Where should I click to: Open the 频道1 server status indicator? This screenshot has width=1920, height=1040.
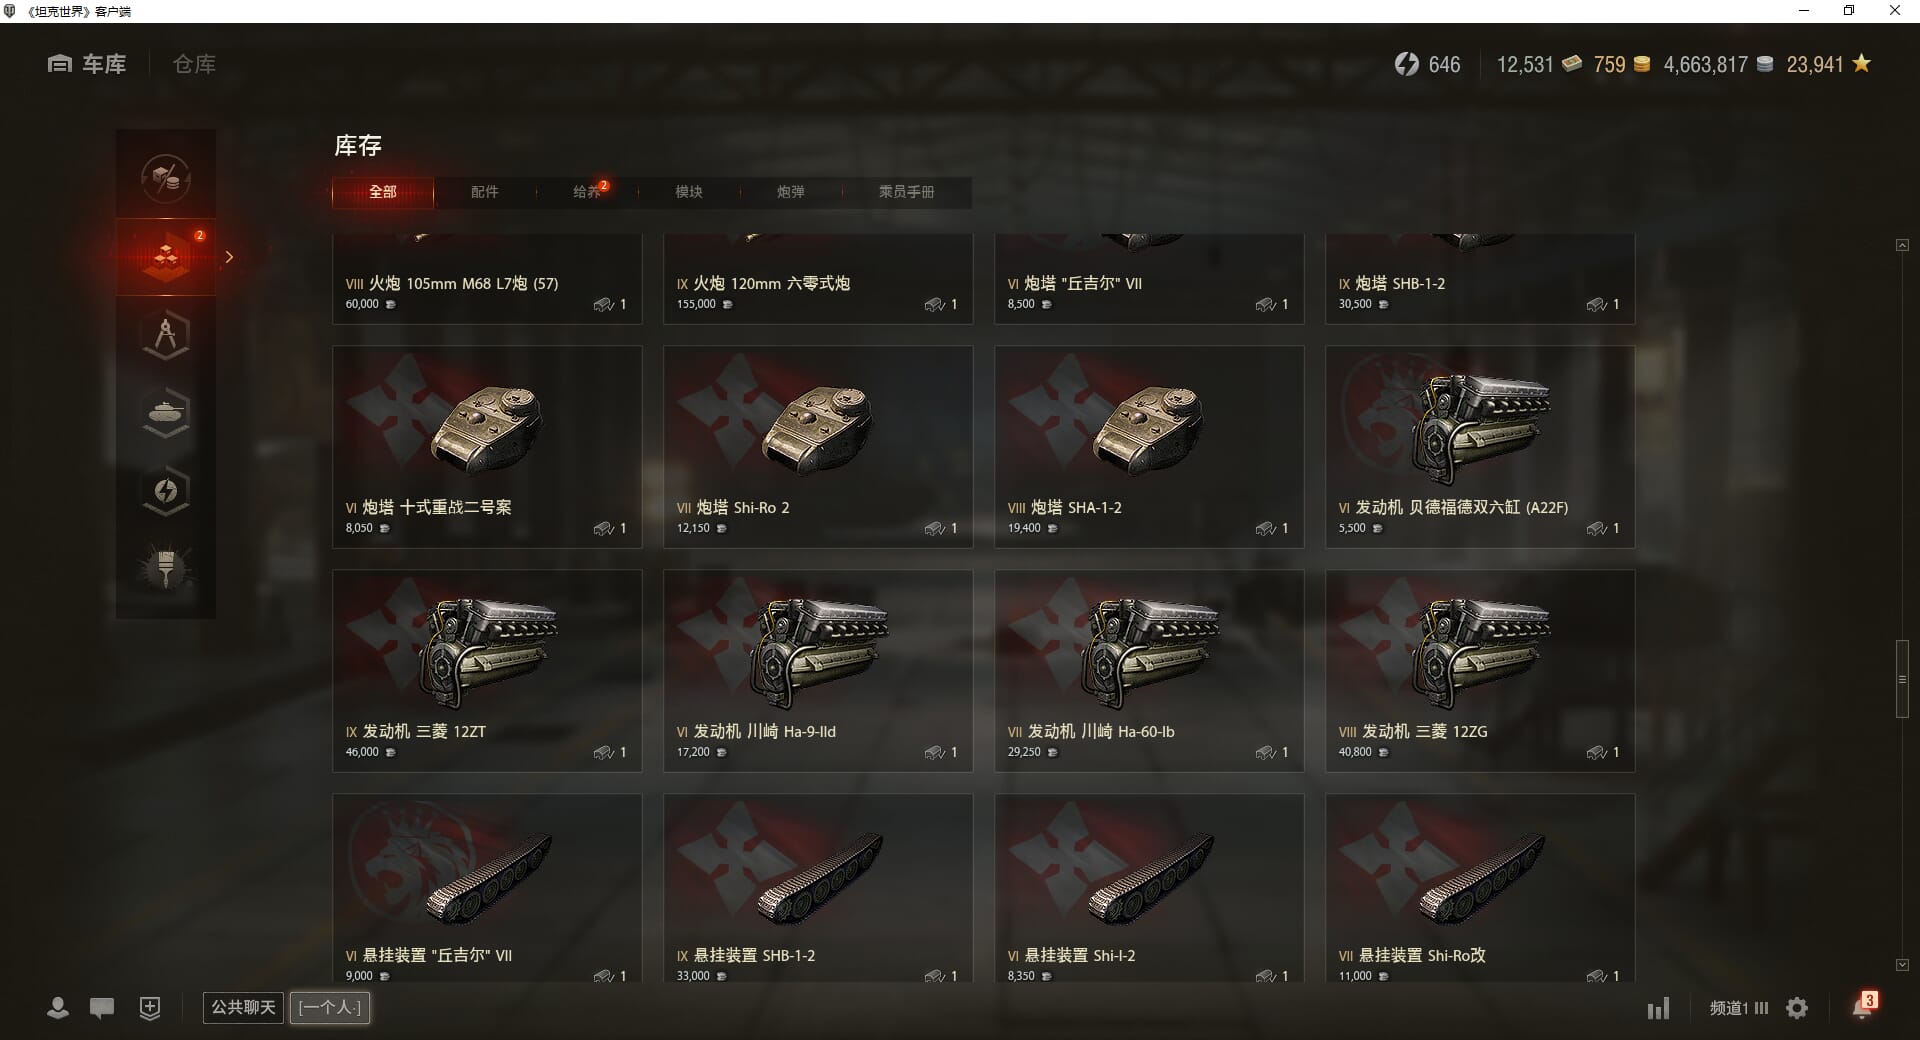1738,1008
